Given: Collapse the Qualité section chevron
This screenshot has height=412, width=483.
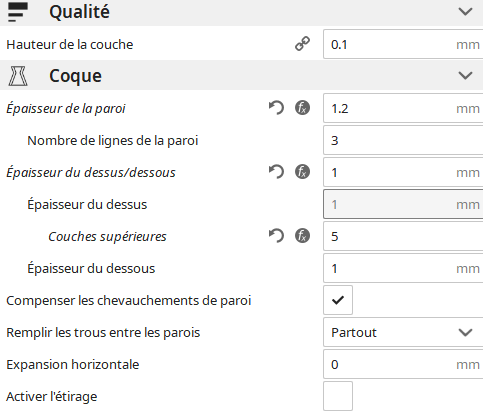Looking at the screenshot, I should [x=465, y=12].
